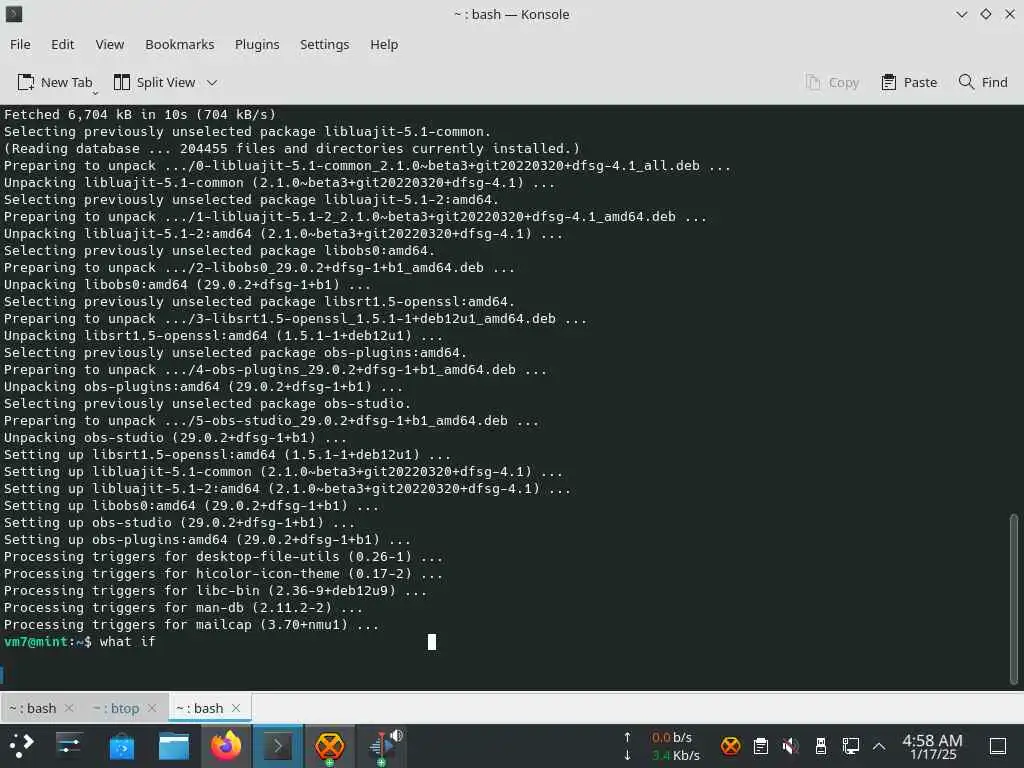Click 'Processing triggers for libc-bin' line
The width and height of the screenshot is (1024, 768).
[x=215, y=590]
